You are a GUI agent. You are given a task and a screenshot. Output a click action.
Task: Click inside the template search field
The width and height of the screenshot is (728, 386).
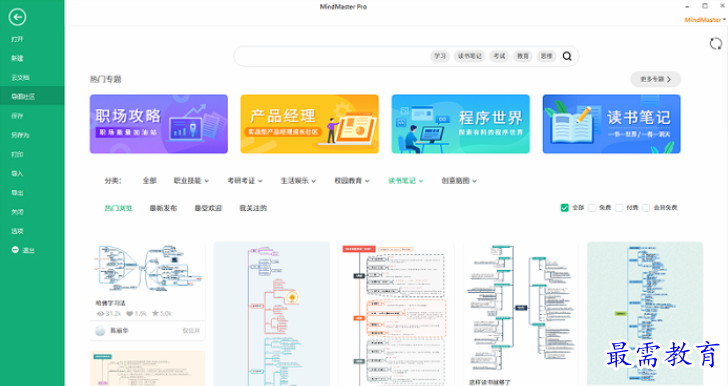coord(332,56)
